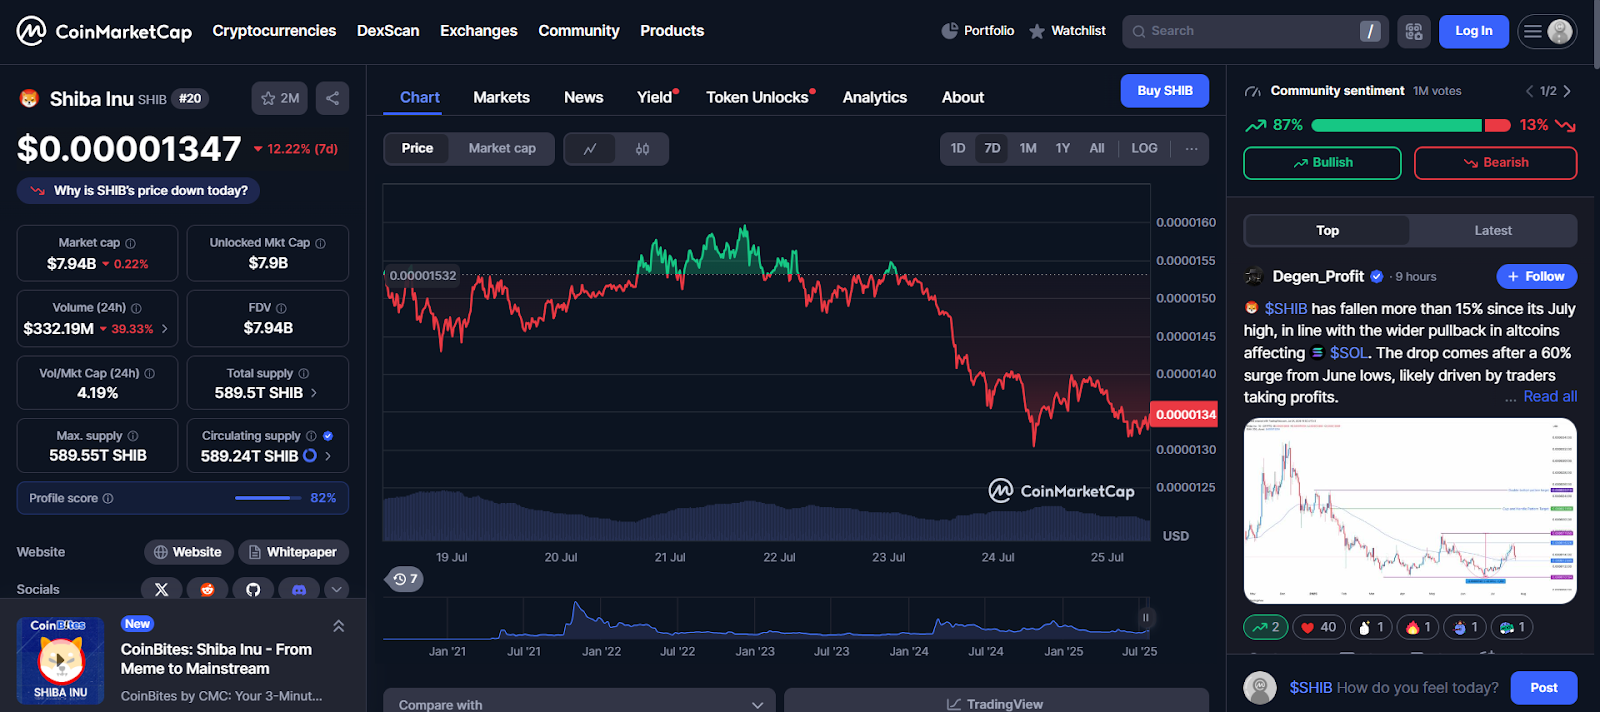
Task: Click the profile score progress bar
Action: point(268,498)
